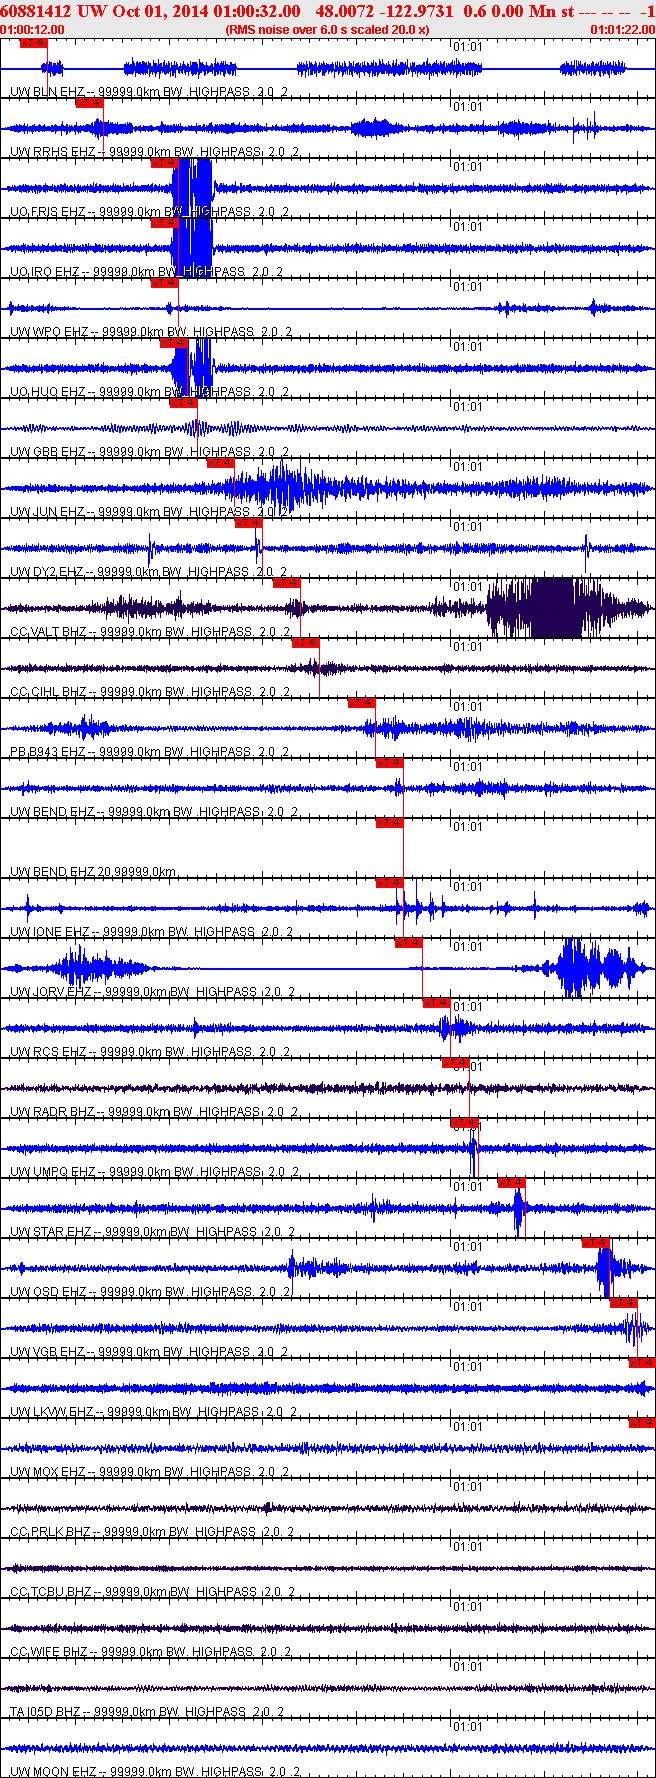Click the pick marker on UW GBB trace
The width and height of the screenshot is (656, 1778).
coord(183,403)
